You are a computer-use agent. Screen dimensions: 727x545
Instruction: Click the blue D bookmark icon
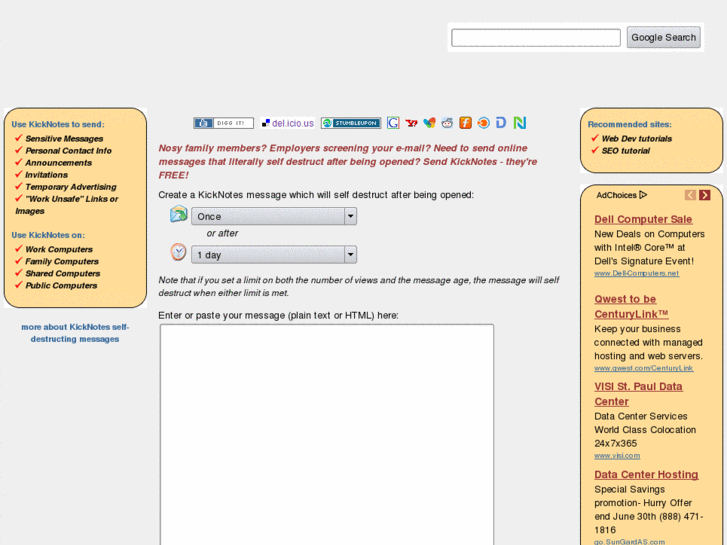click(x=501, y=123)
